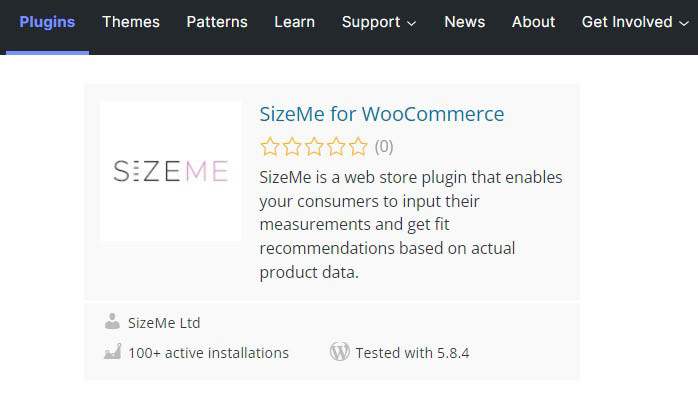
Task: Click the SizeMe logo thumbnail
Action: 171,171
